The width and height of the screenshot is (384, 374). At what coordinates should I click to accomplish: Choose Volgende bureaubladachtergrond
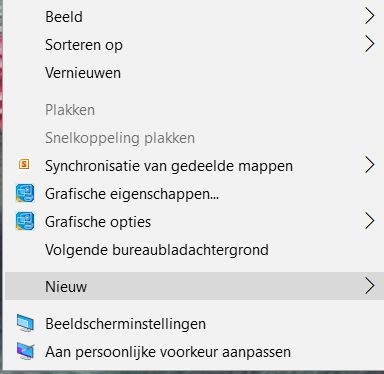pos(157,250)
